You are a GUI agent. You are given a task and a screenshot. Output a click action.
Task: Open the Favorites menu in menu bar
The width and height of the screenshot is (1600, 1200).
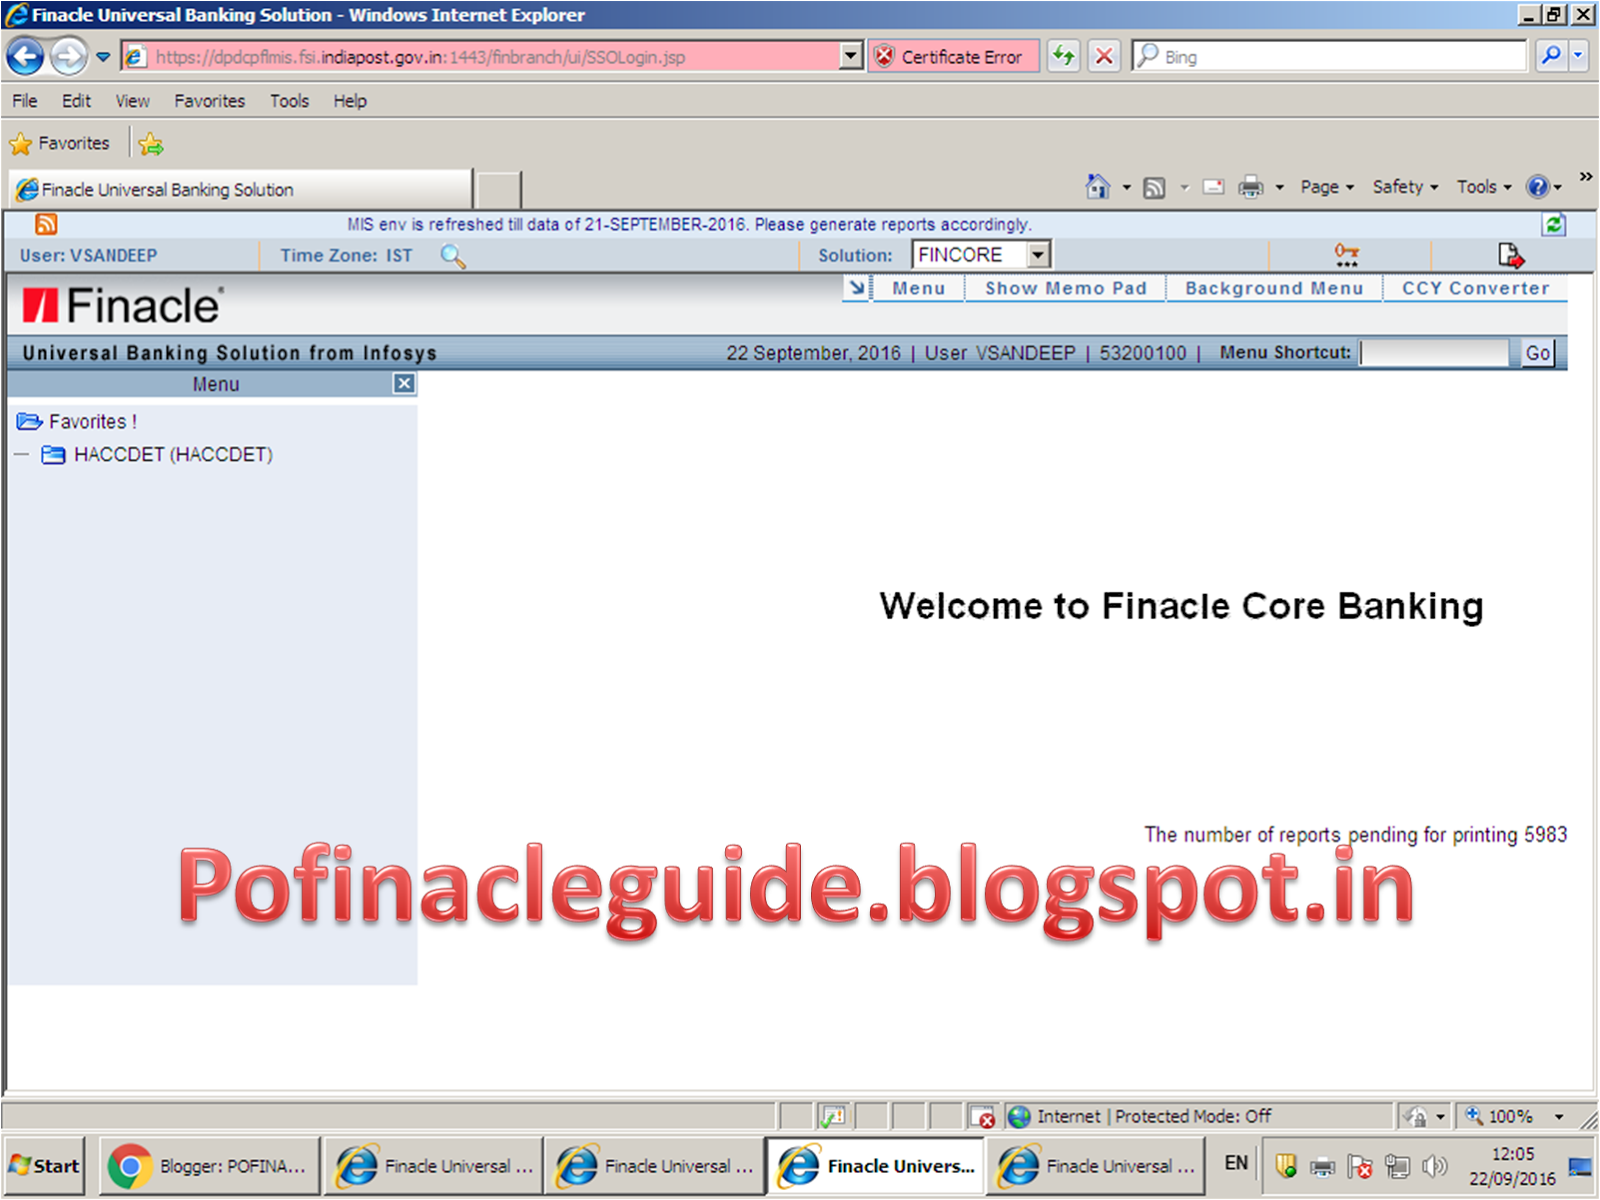(209, 101)
